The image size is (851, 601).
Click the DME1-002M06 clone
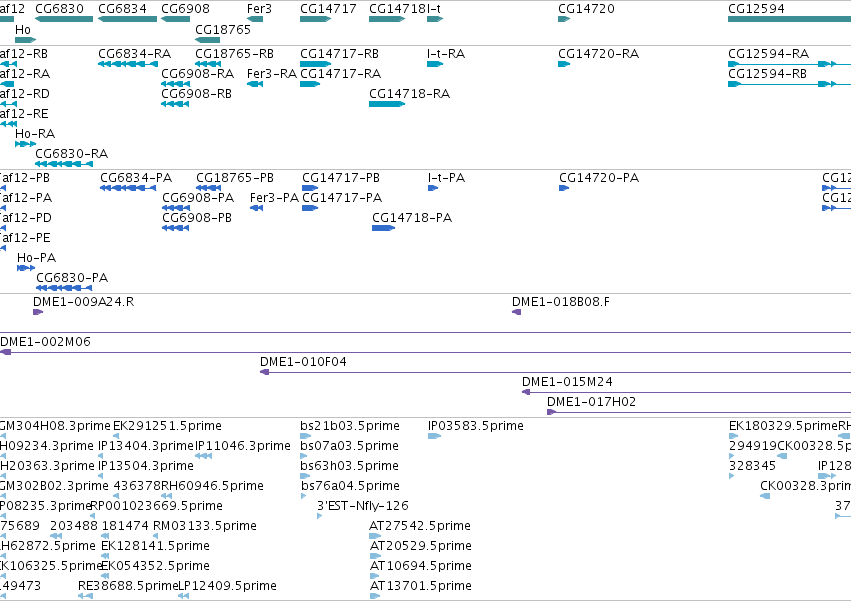[x=426, y=352]
